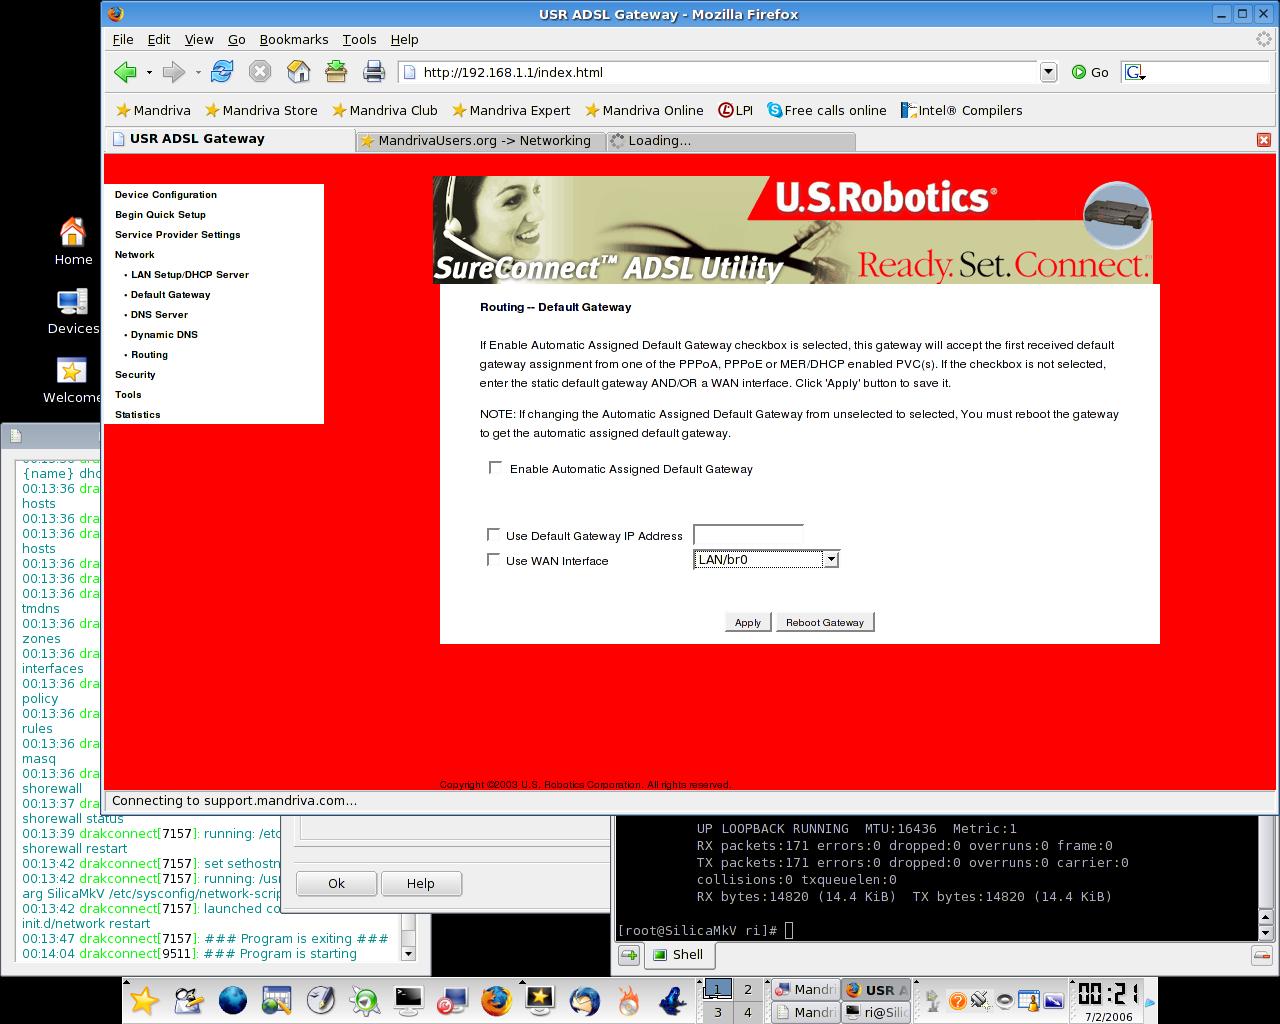The image size is (1280, 1024).
Task: Open the LPI bookmark
Action: point(736,110)
